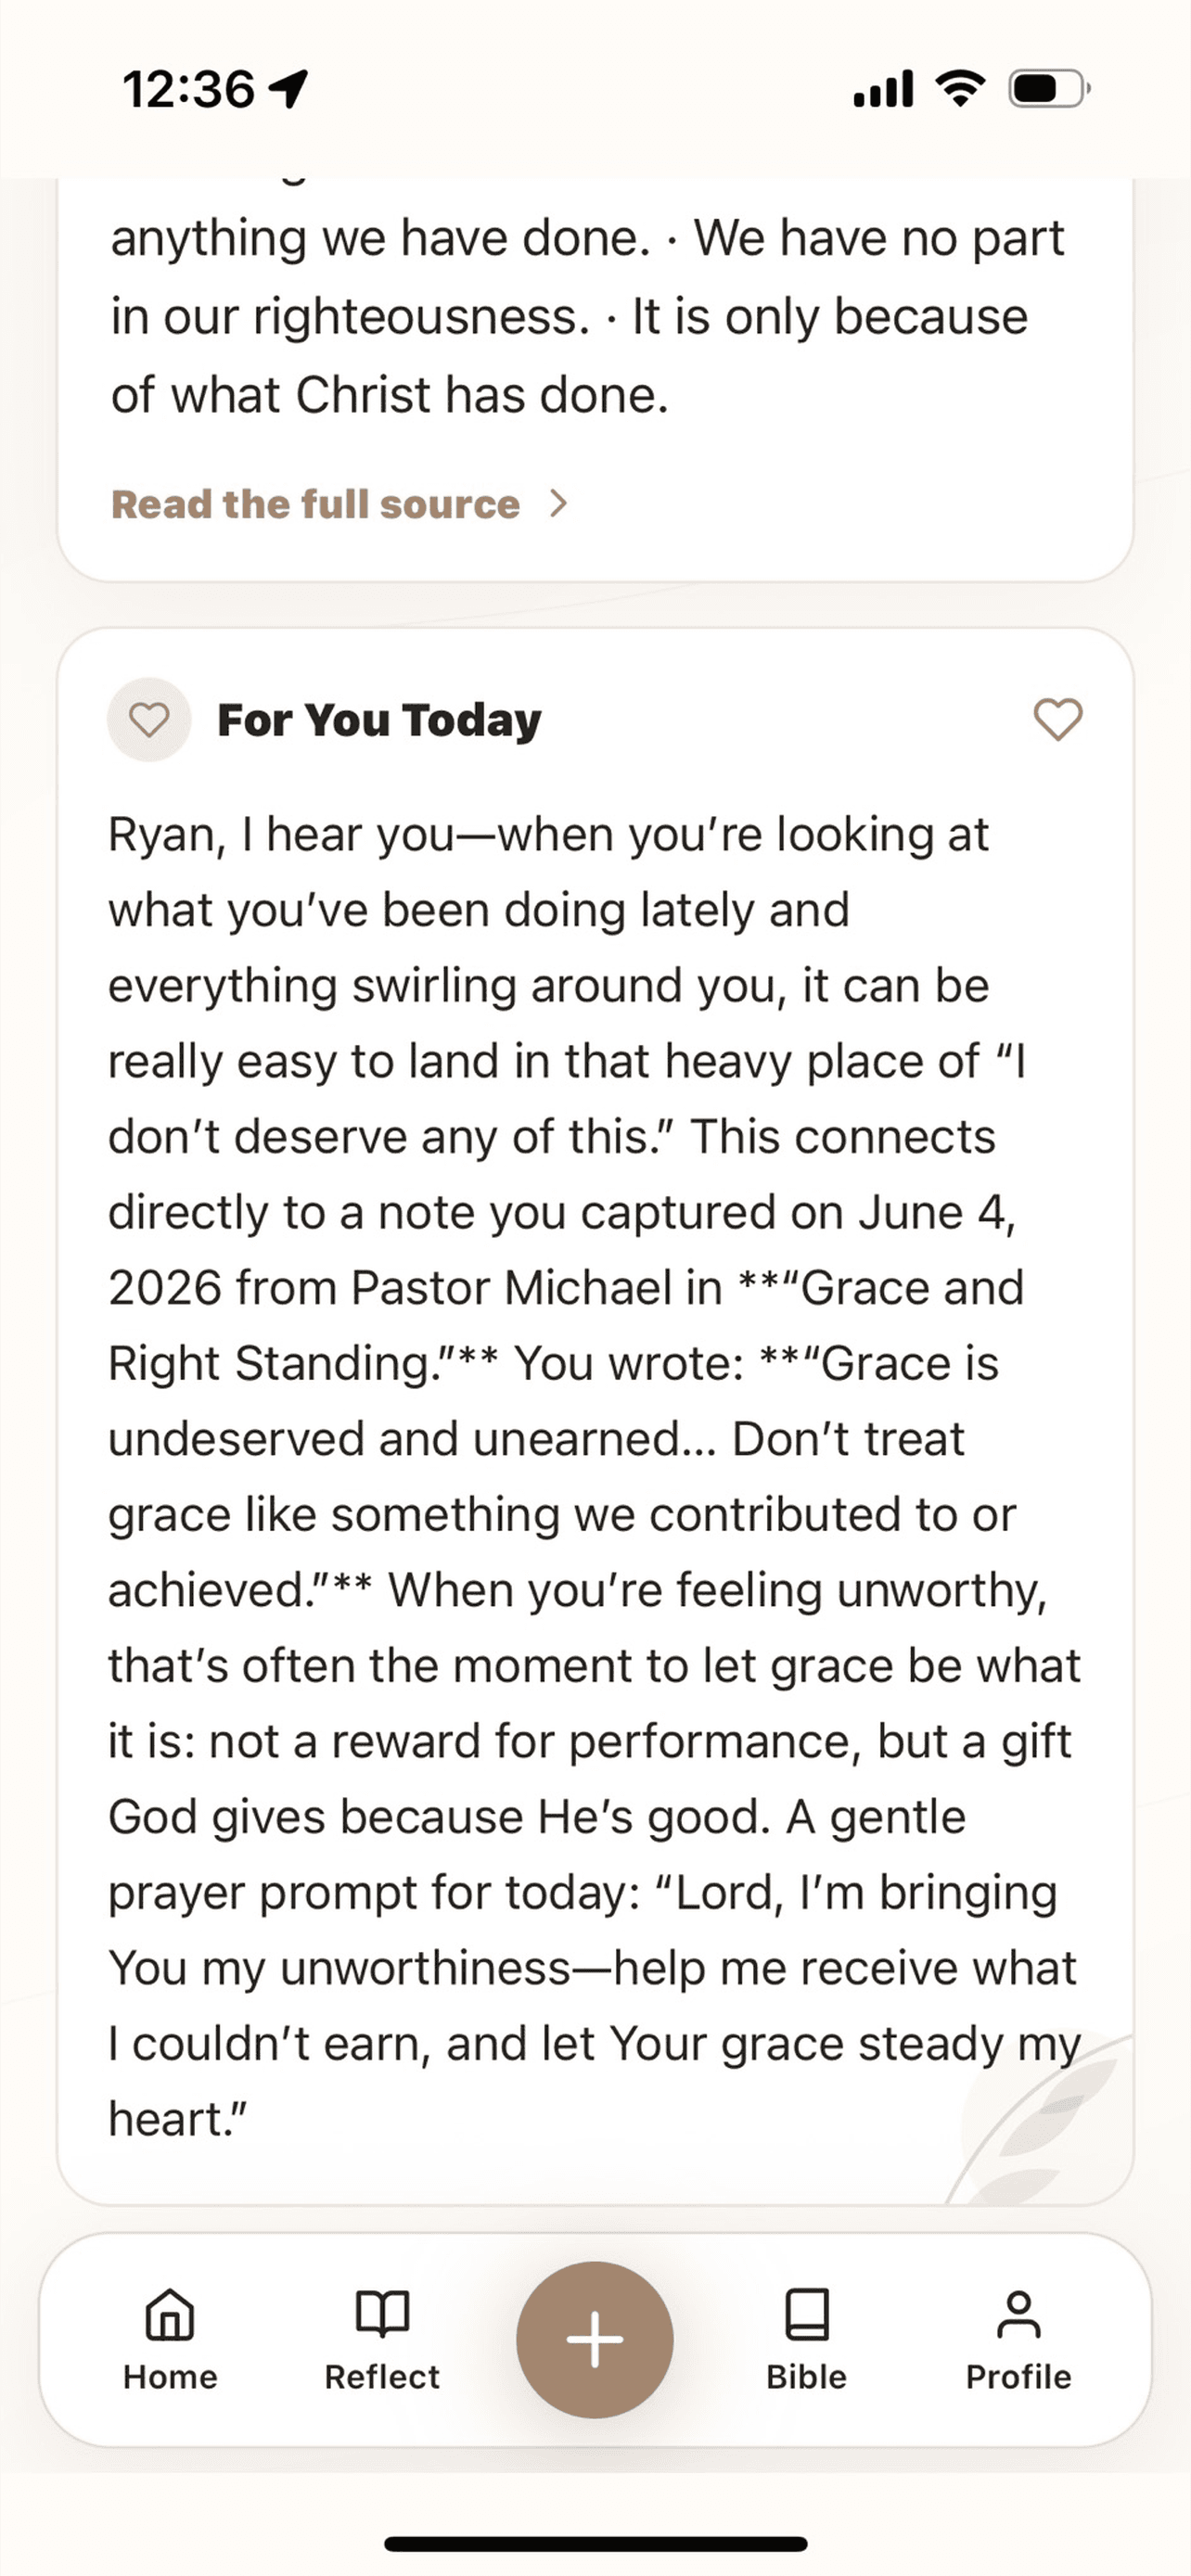Screen dimensions: 1191x2576
Task: Open Read the full source link
Action: click(x=315, y=504)
